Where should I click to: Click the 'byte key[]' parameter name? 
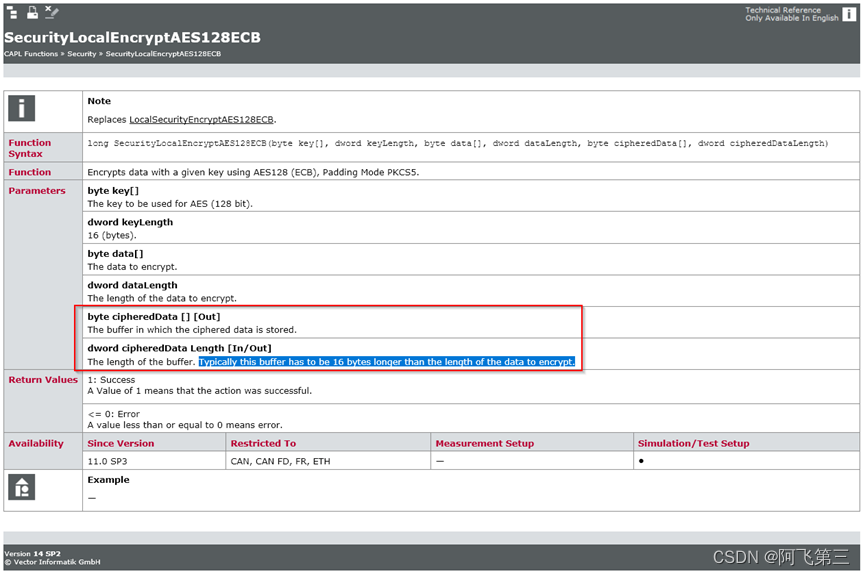pyautogui.click(x=113, y=190)
